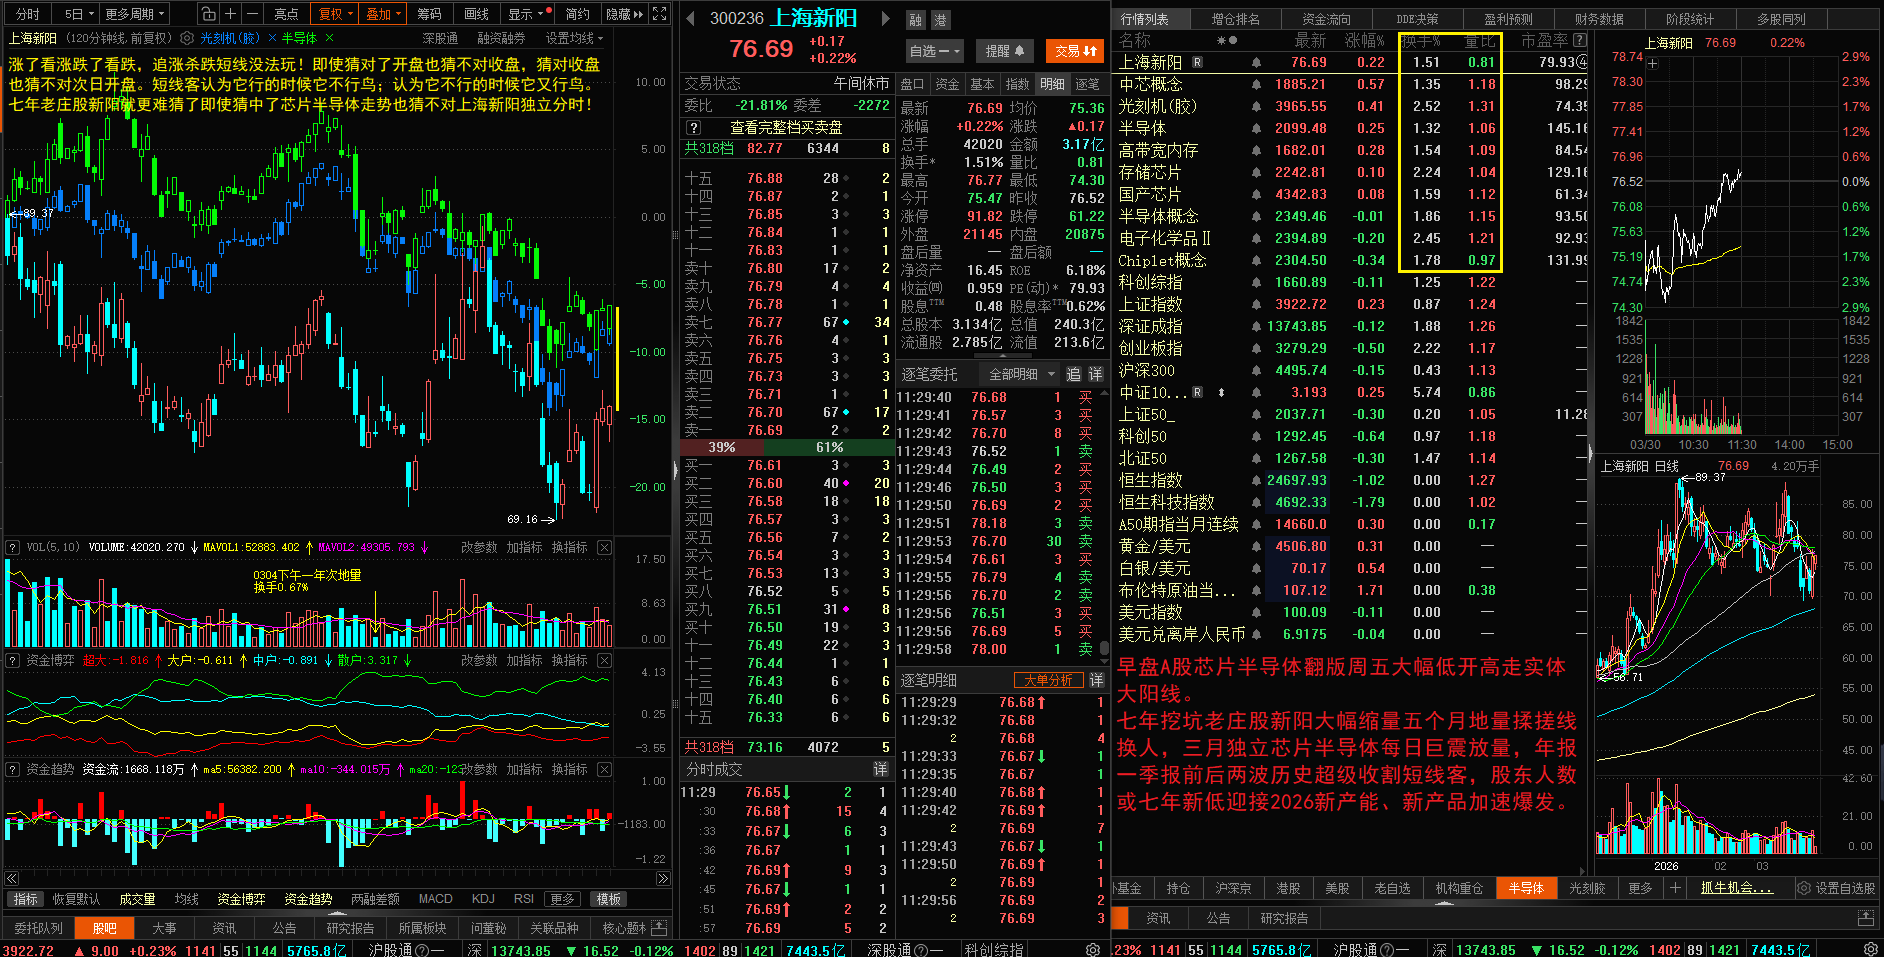Click the help icon beside 市盈率 column
1884x957 pixels.
[x=1579, y=40]
